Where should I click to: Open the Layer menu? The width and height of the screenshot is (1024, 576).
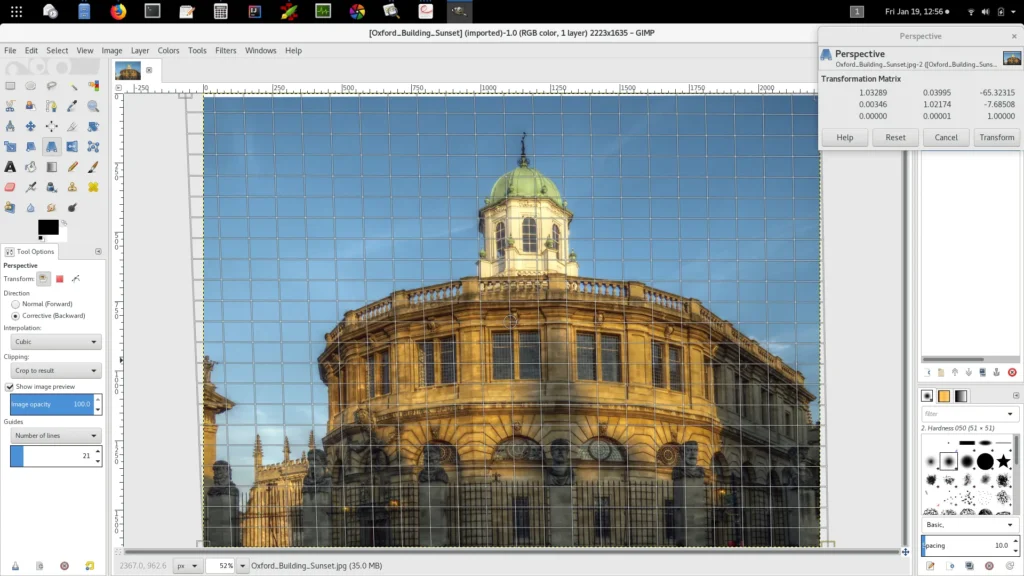point(140,50)
